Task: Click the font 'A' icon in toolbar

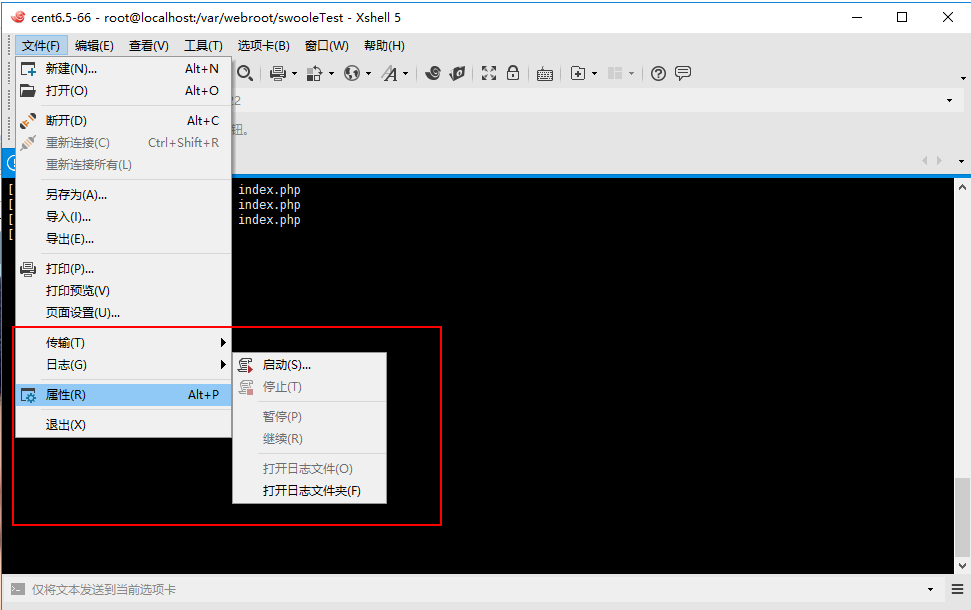Action: pyautogui.click(x=390, y=74)
